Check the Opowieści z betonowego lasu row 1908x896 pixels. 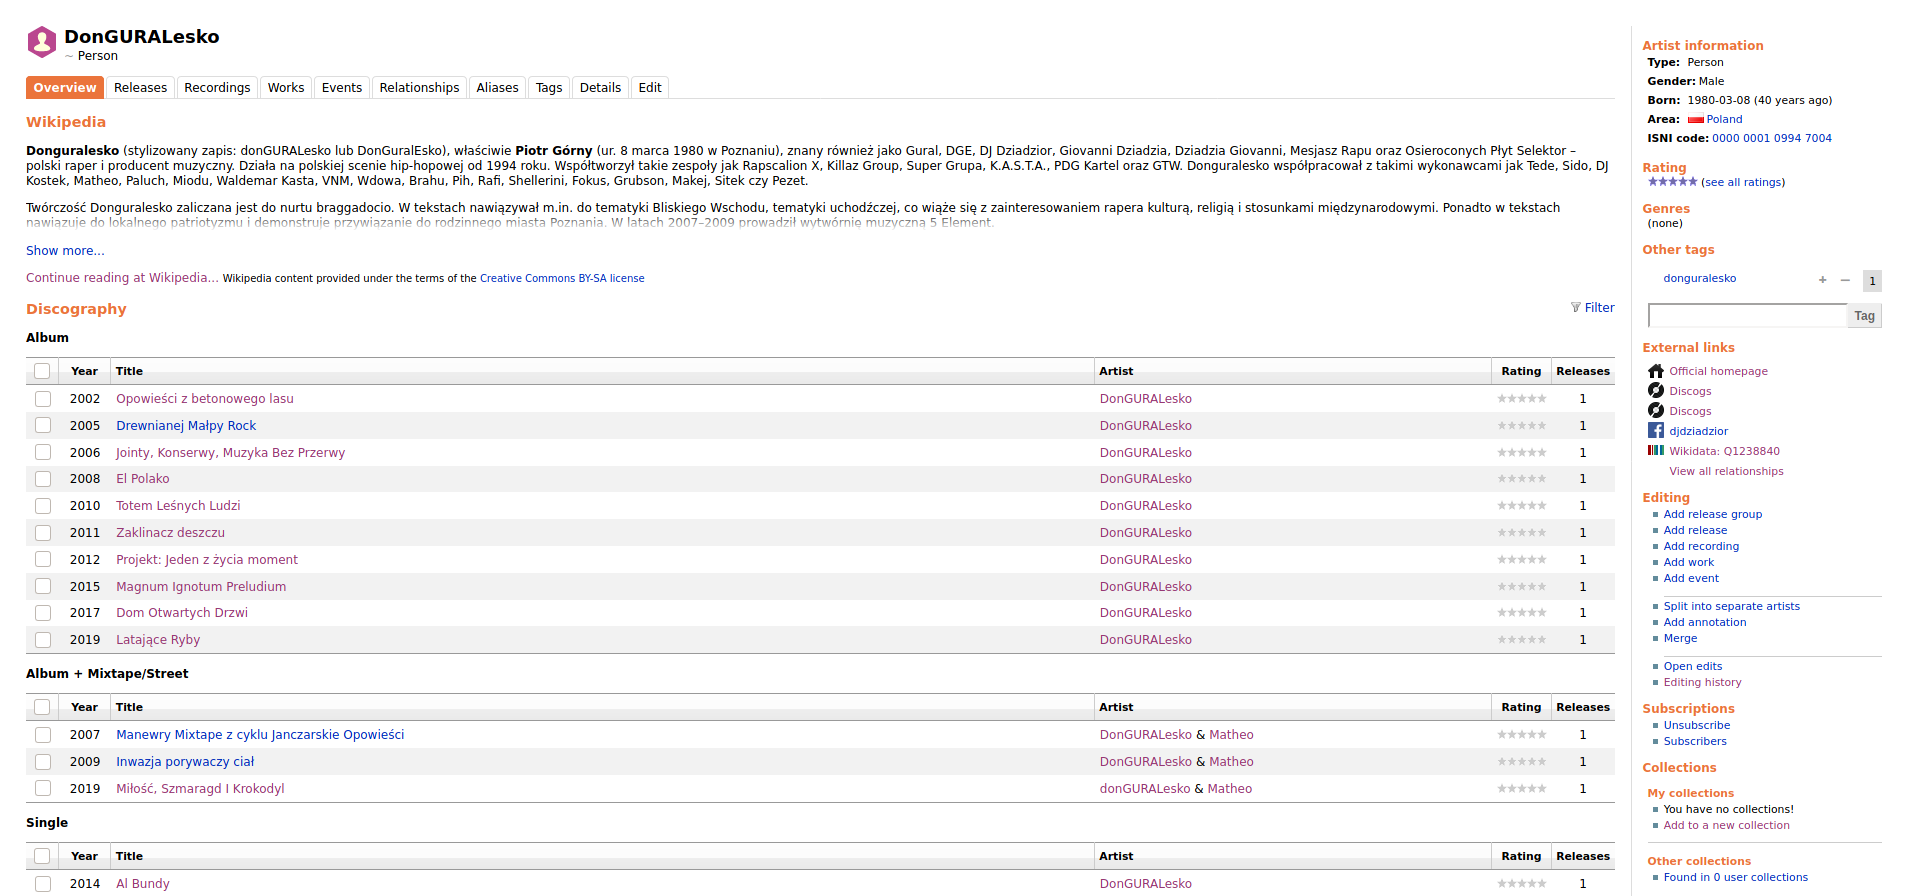pyautogui.click(x=43, y=399)
